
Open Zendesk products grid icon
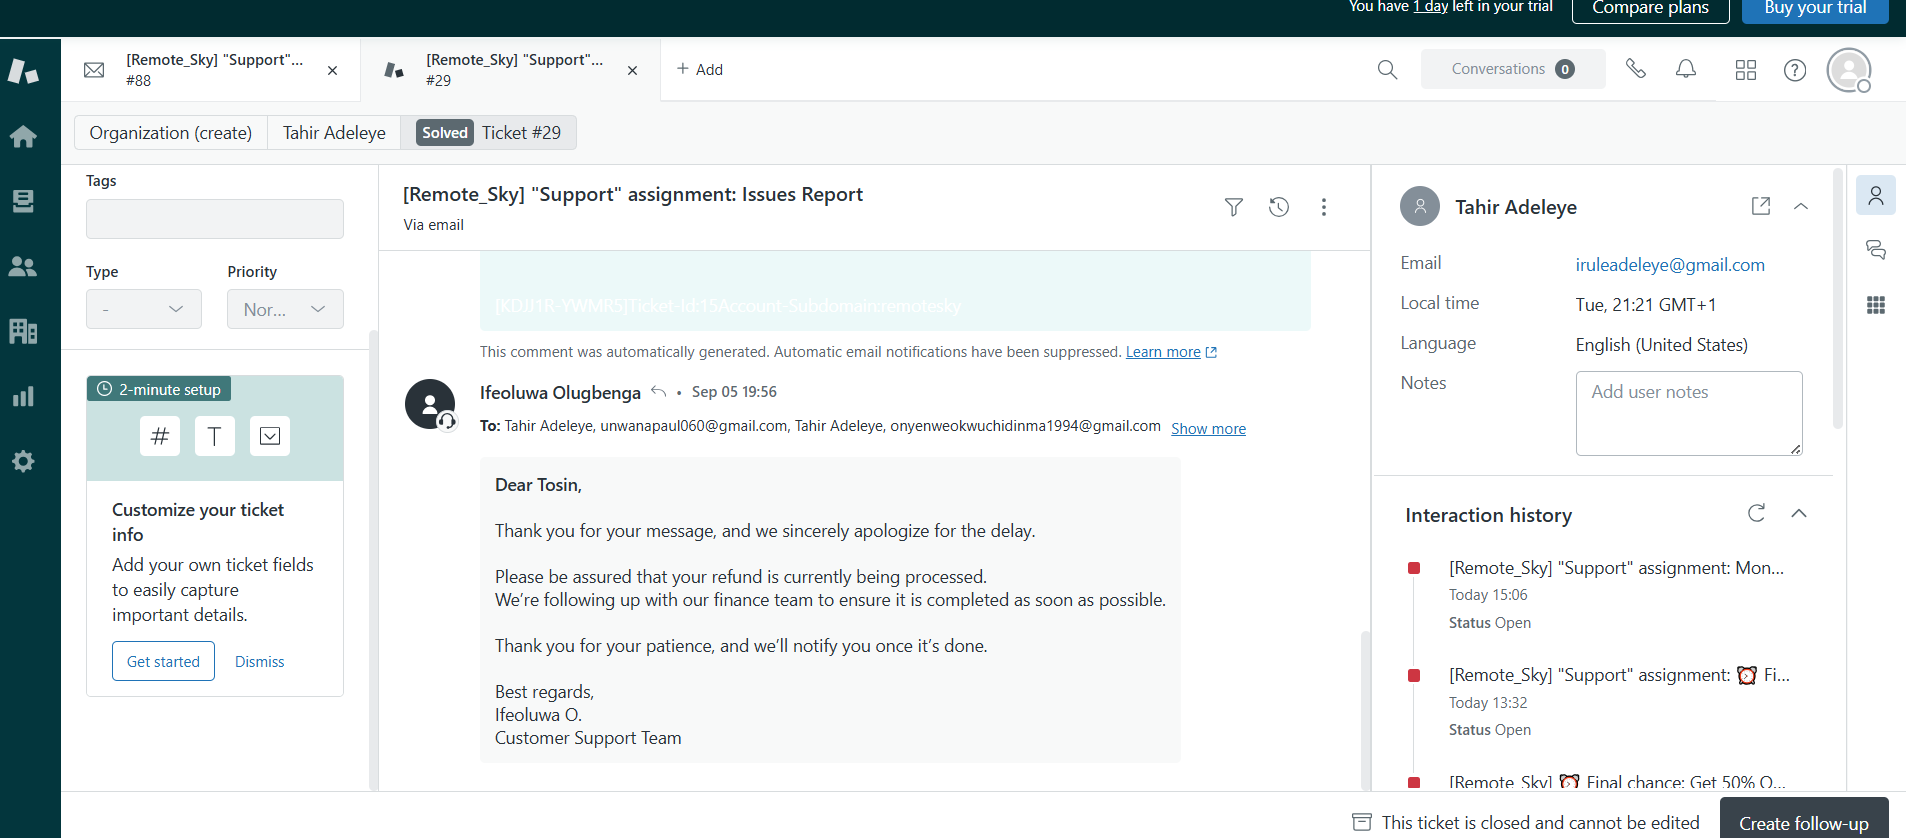coord(1746,69)
